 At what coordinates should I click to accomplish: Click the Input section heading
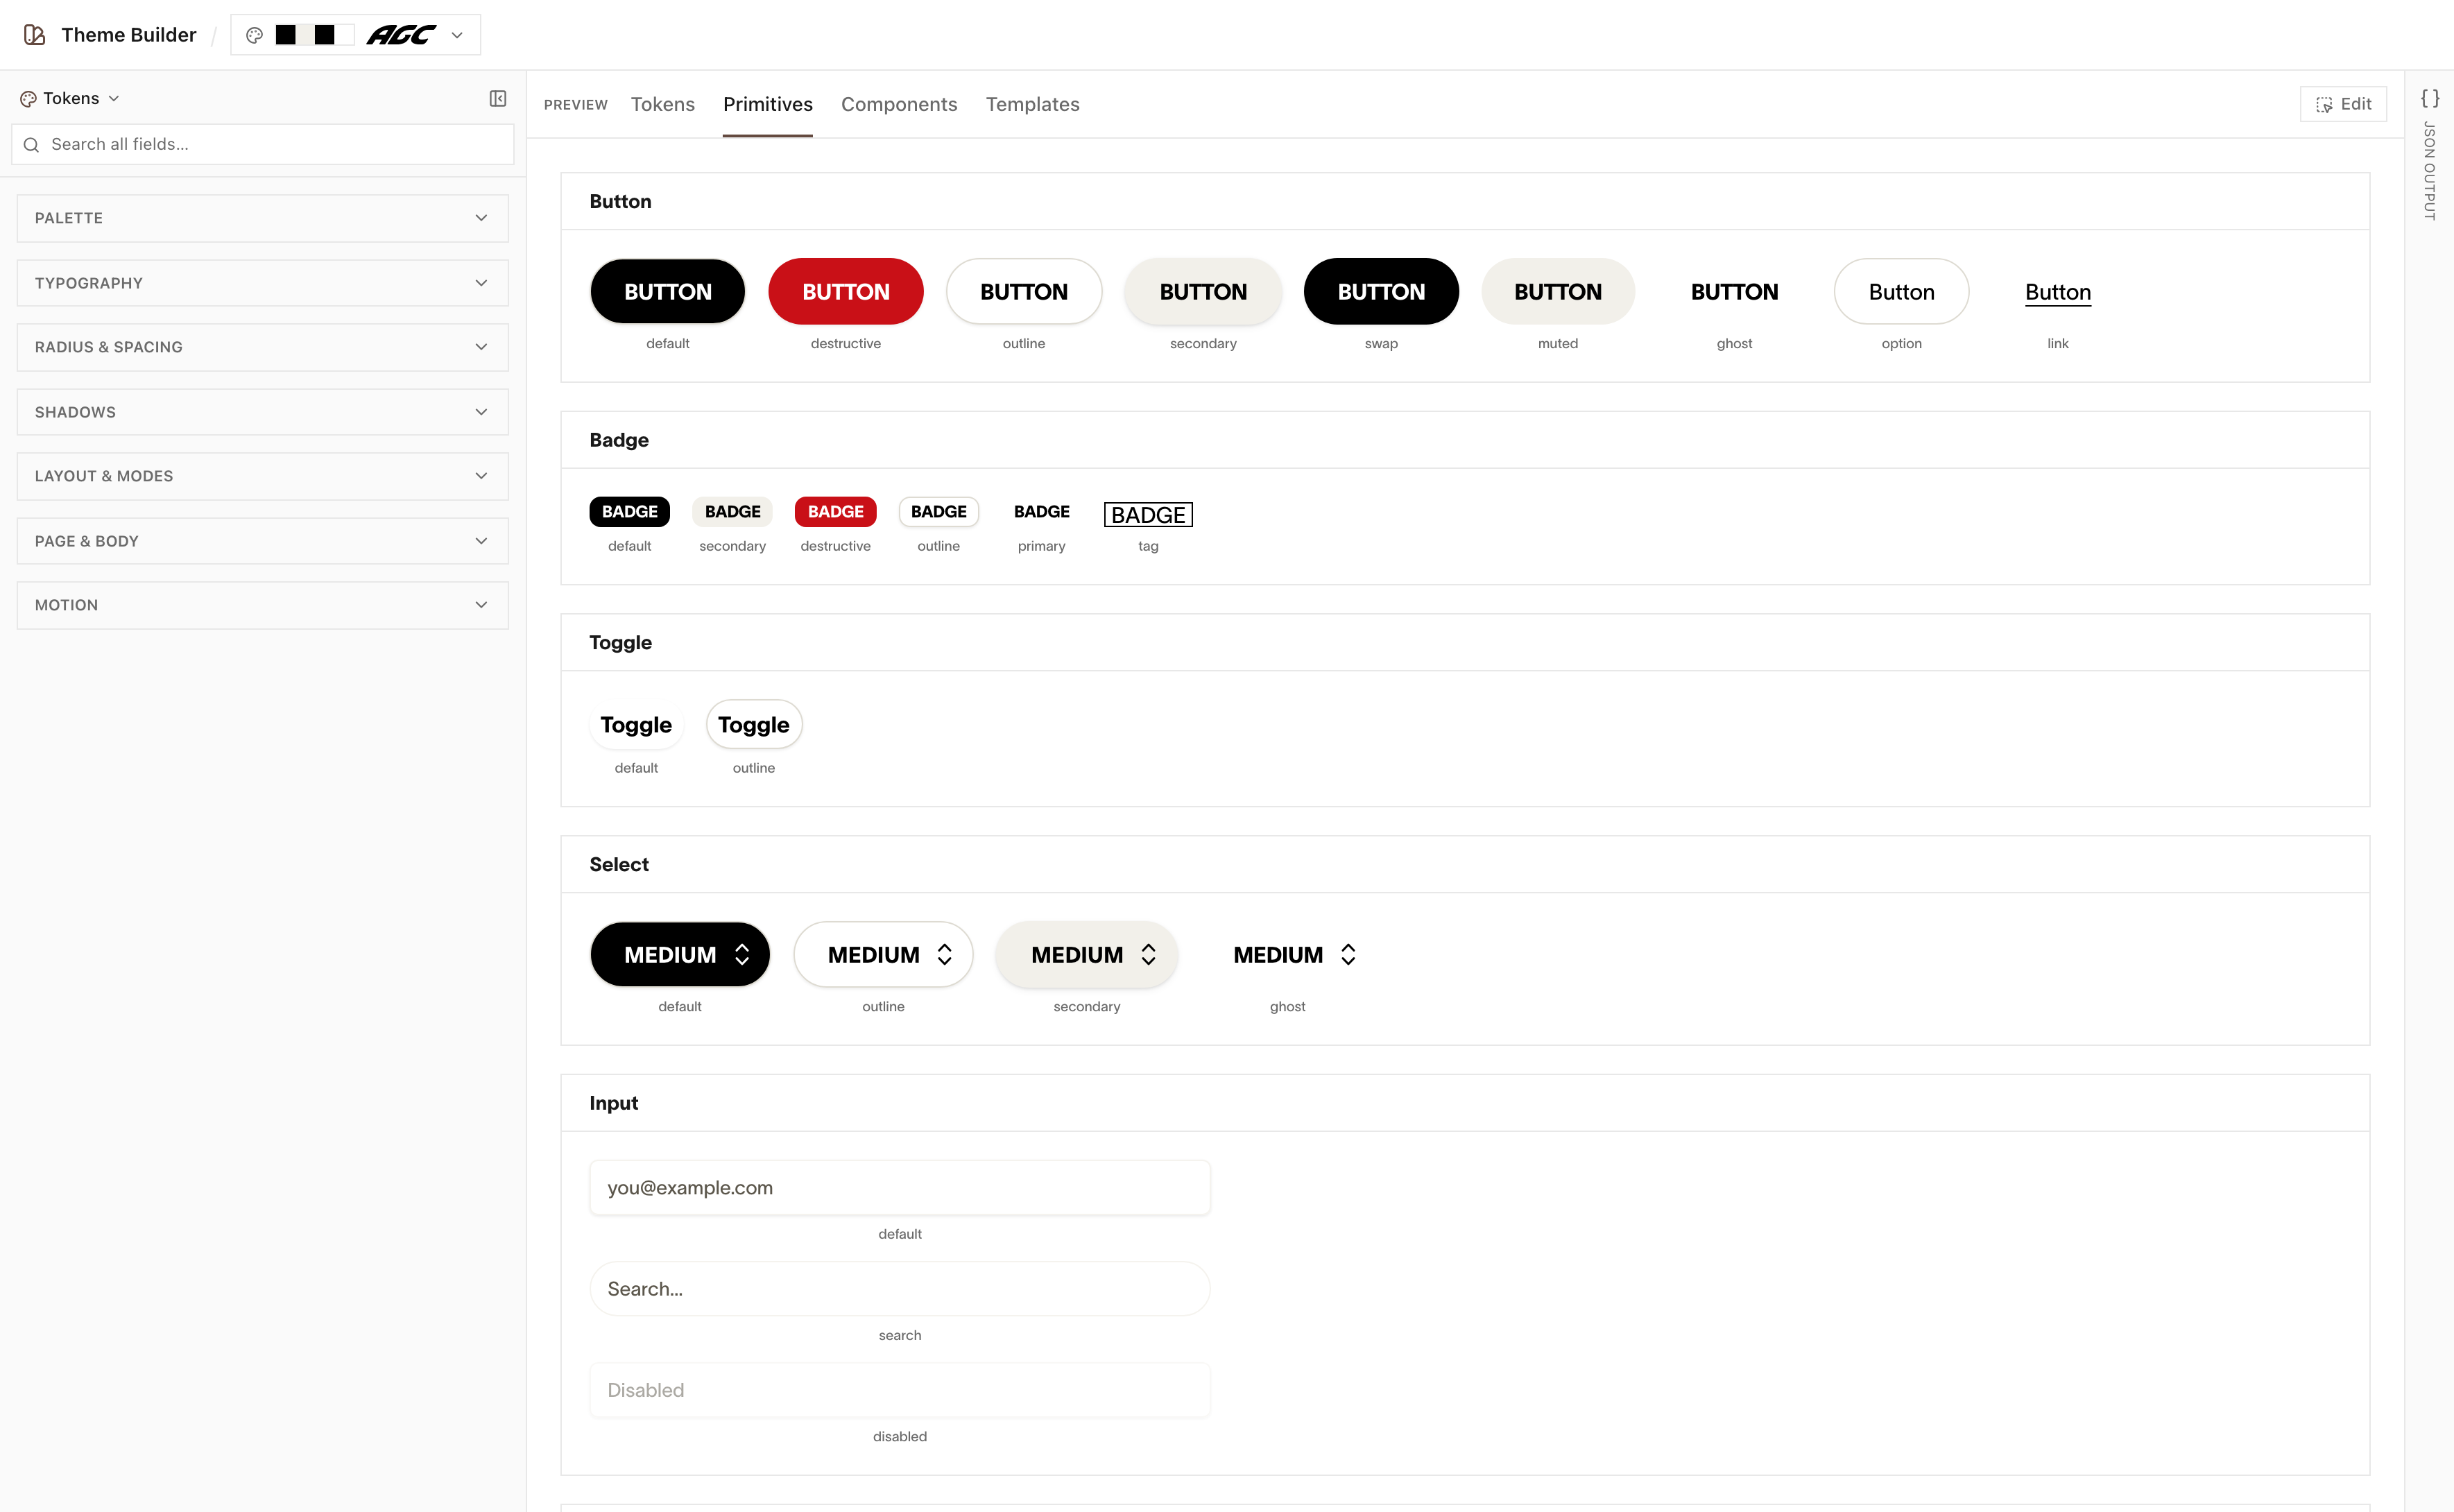(613, 1103)
